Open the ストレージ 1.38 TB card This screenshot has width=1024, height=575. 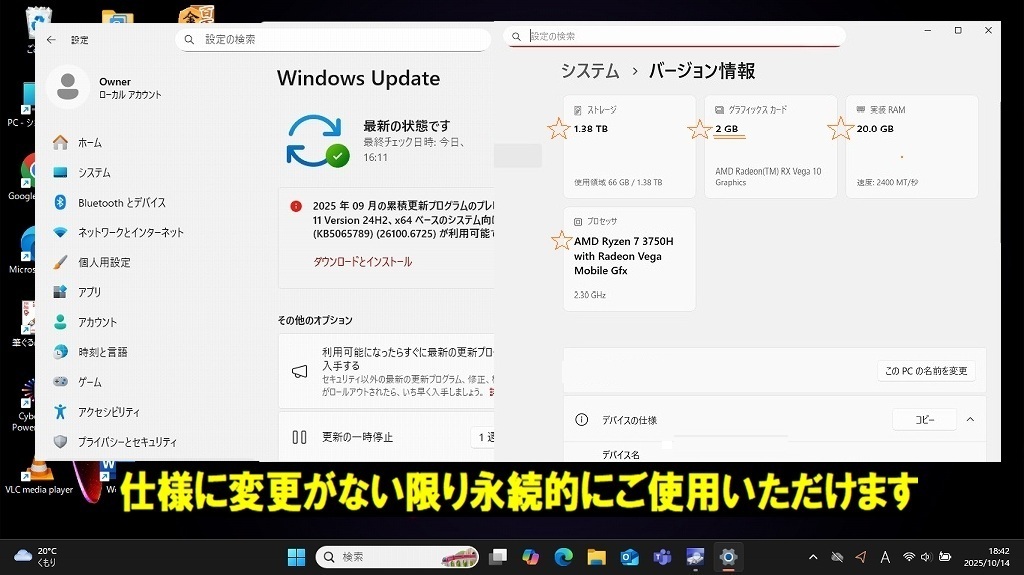click(629, 146)
